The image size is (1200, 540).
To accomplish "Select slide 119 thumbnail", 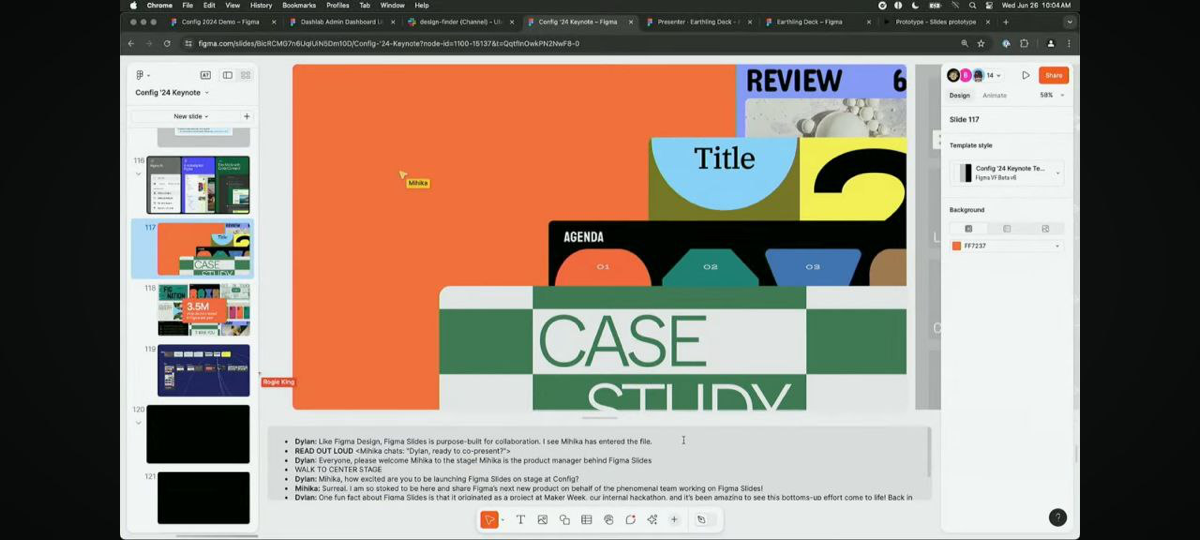I will pos(203,371).
